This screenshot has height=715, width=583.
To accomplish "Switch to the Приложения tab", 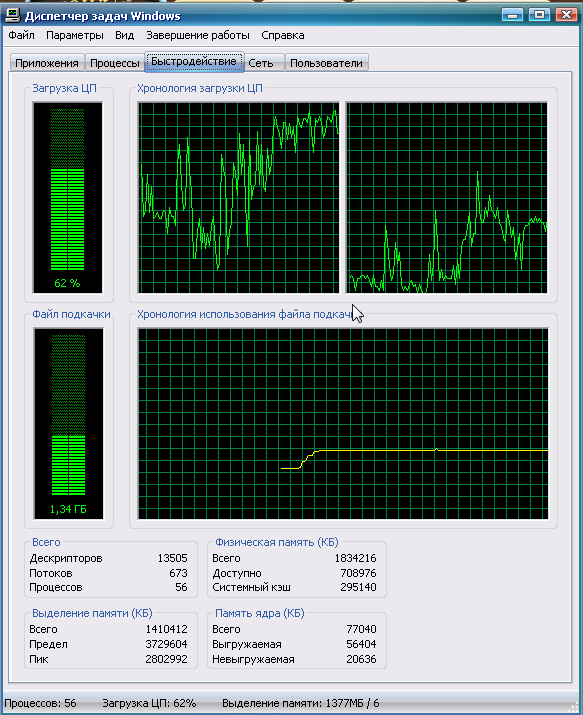I will click(47, 63).
